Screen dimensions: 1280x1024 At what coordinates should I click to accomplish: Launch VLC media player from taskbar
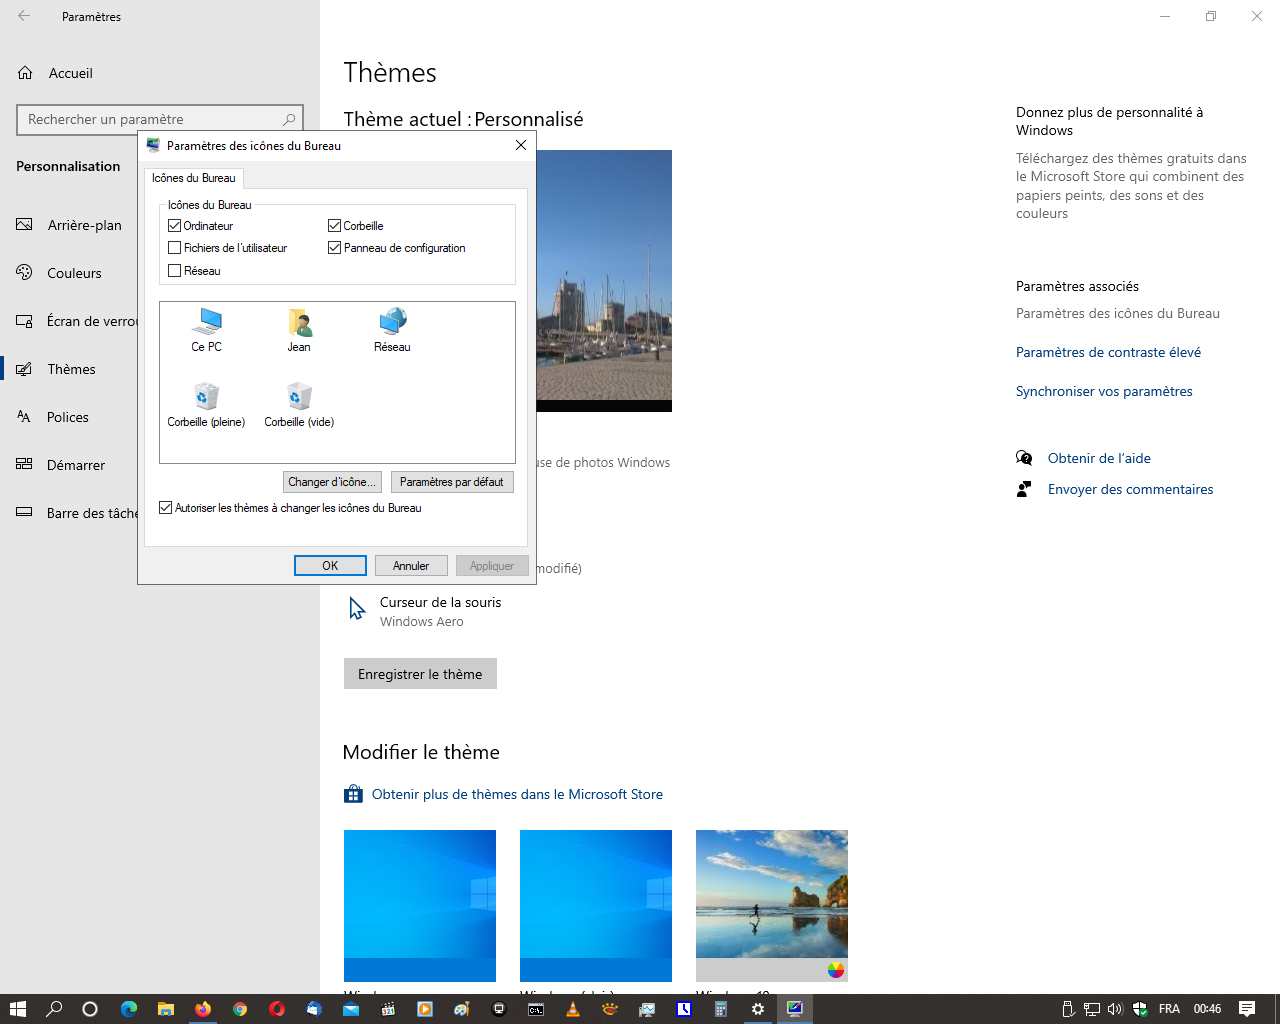click(x=573, y=1009)
